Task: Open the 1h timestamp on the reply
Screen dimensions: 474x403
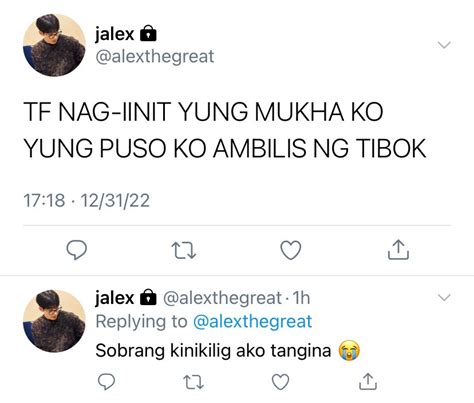Action: [301, 298]
